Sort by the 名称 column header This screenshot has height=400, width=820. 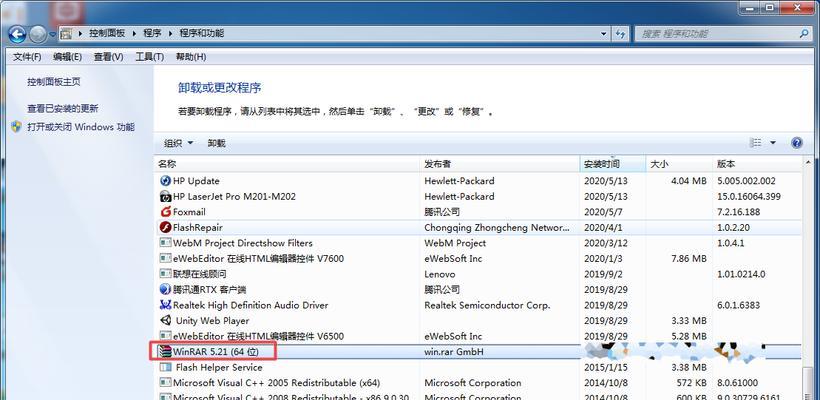(x=287, y=164)
